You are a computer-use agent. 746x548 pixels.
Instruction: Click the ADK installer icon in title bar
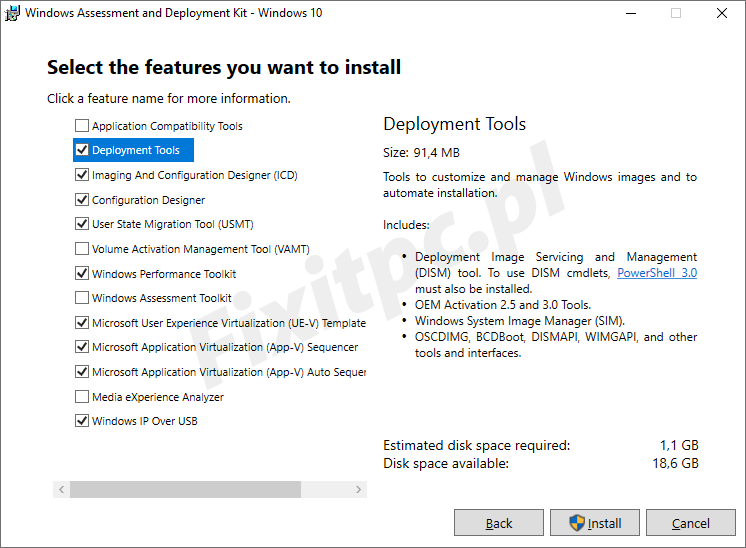pyautogui.click(x=11, y=13)
